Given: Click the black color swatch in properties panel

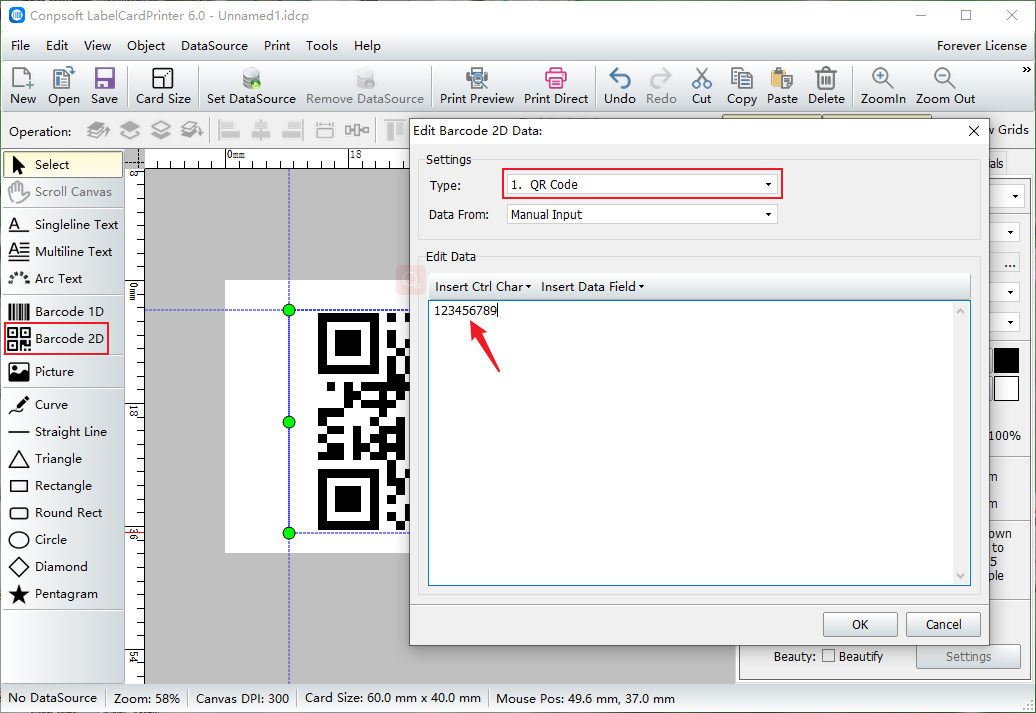Looking at the screenshot, I should tap(1006, 360).
